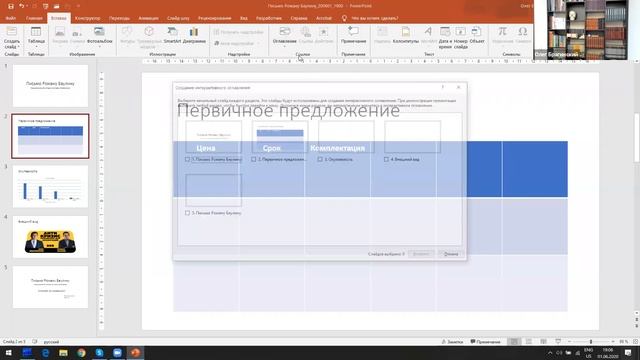Viewport: 640px width, 360px height.
Task: Switch to the Рецензирование ribbon tab
Action: (x=214, y=18)
